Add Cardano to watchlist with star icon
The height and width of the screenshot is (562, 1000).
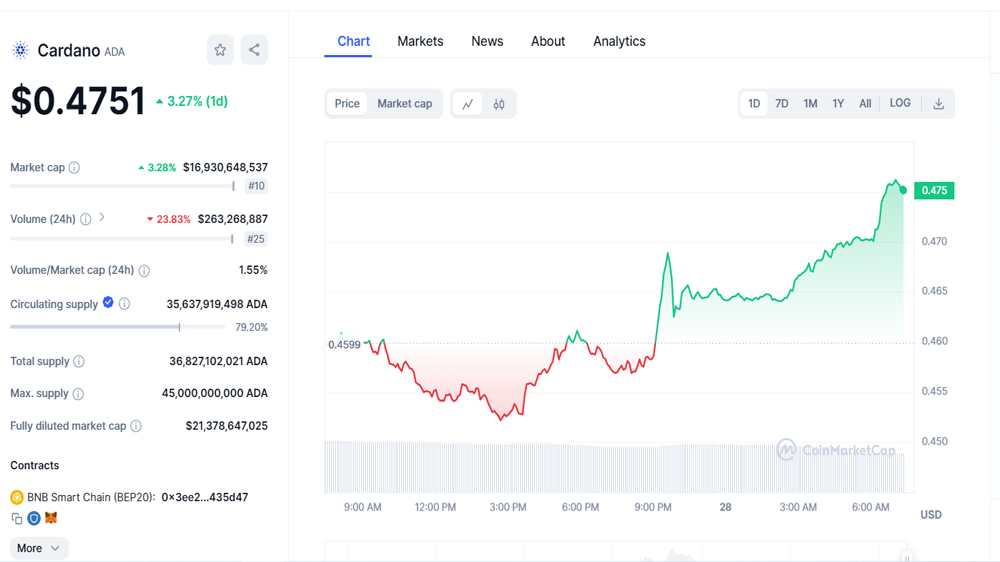tap(220, 50)
